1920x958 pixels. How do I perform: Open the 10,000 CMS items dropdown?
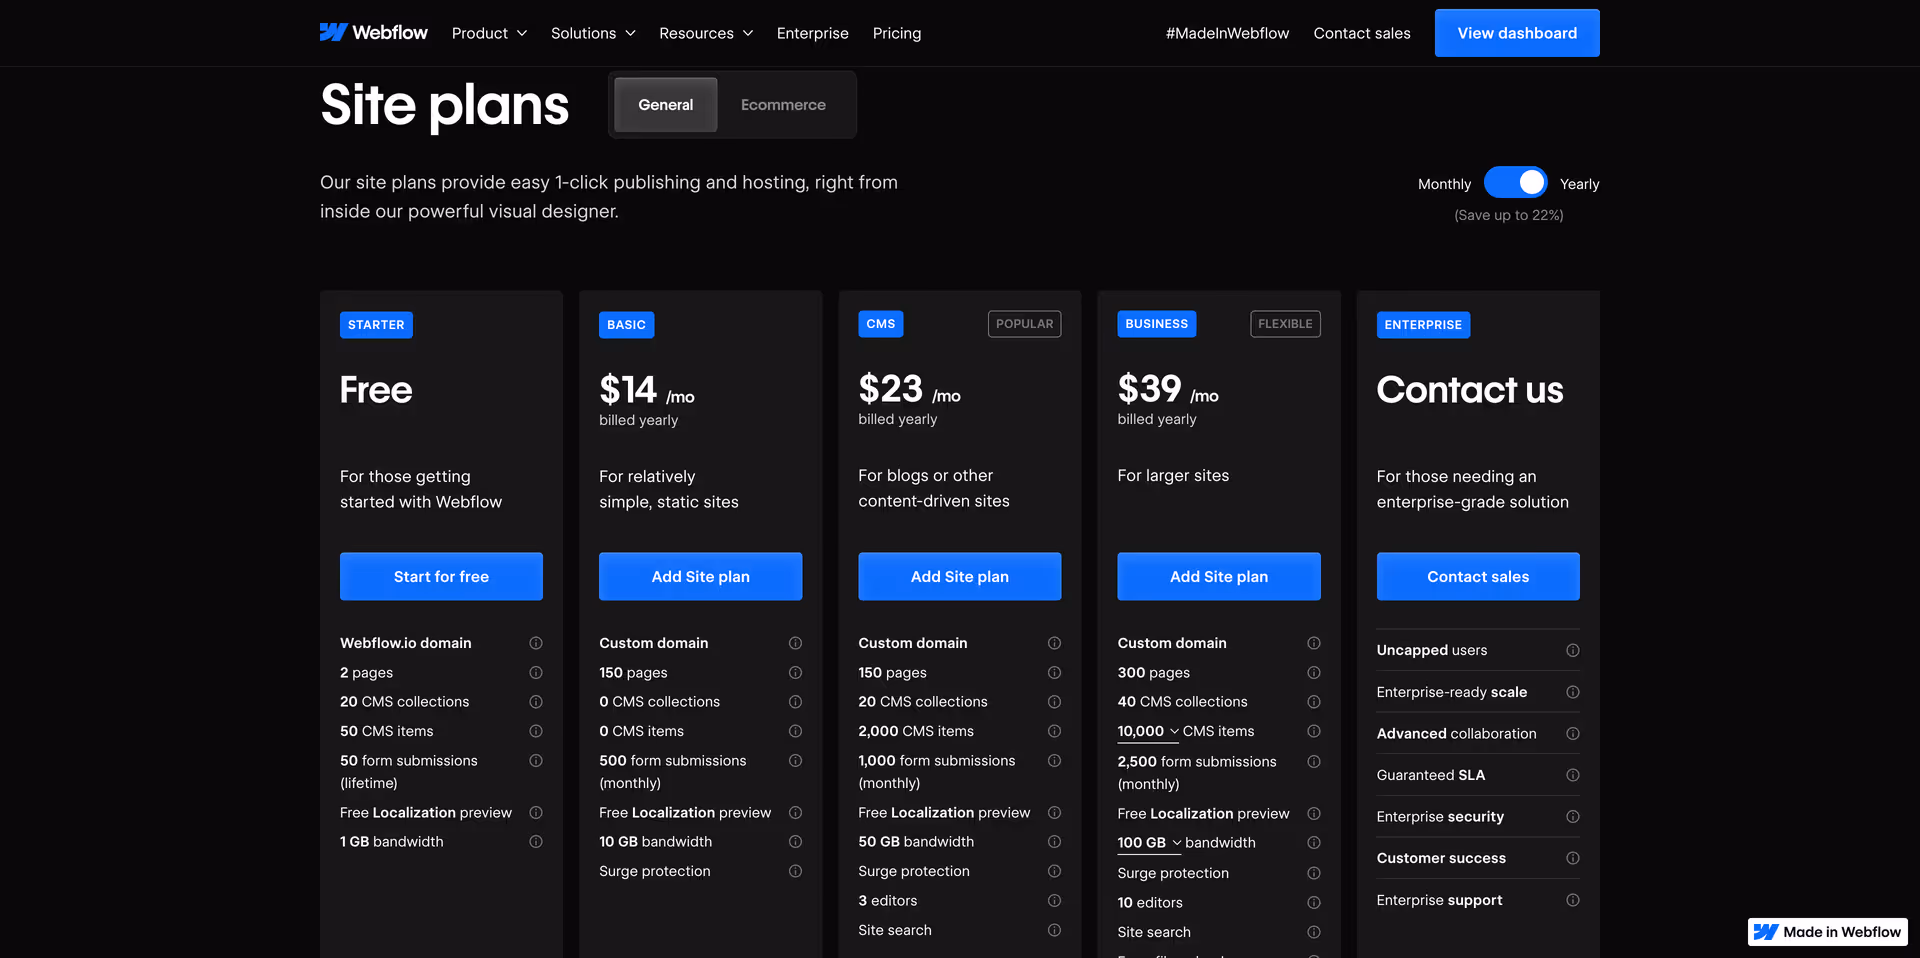(x=1148, y=732)
